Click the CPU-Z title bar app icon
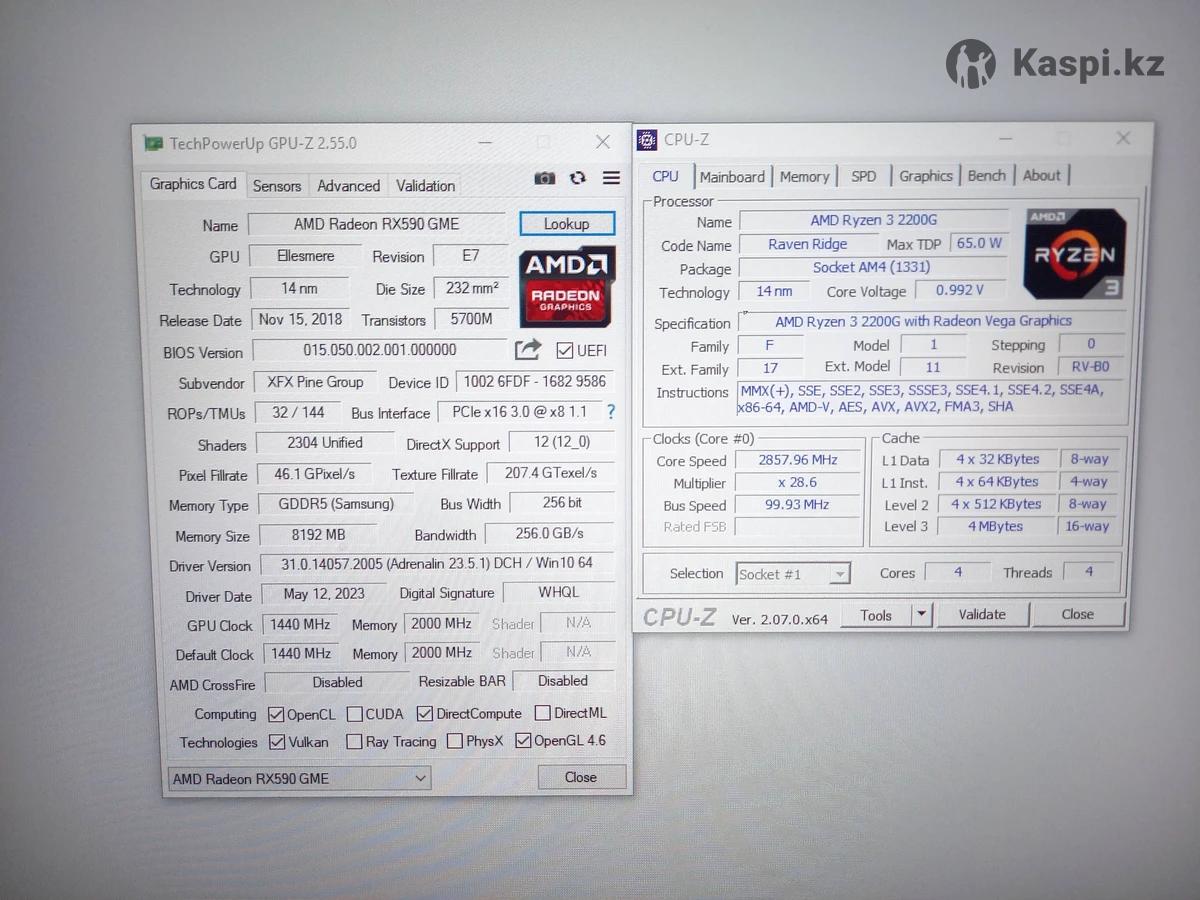The image size is (1200, 900). [x=647, y=140]
